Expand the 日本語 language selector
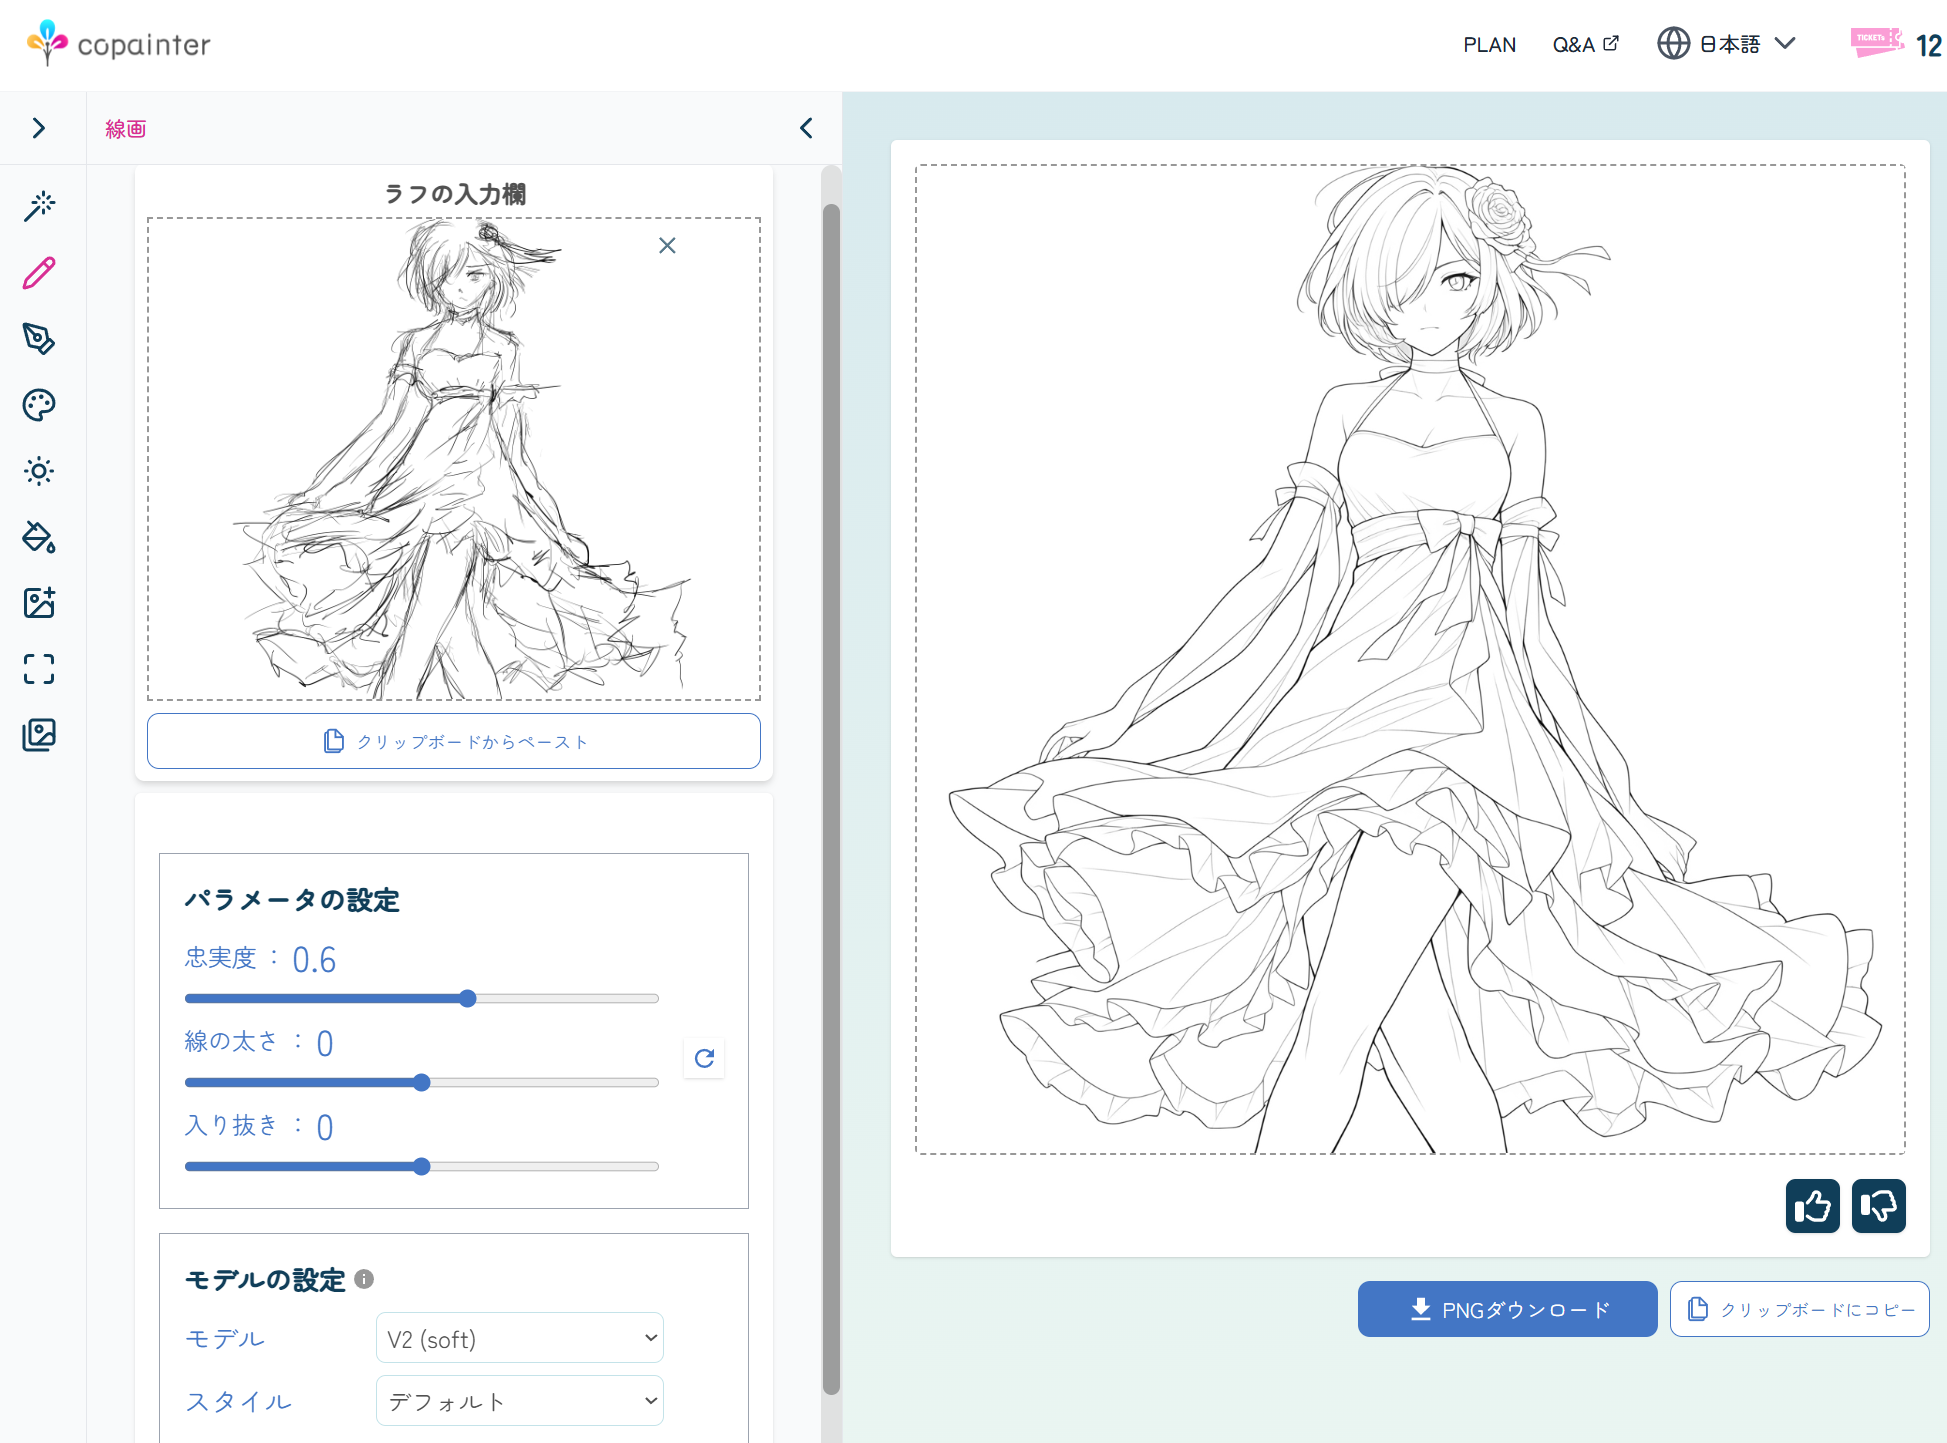The image size is (1947, 1443). tap(1727, 44)
